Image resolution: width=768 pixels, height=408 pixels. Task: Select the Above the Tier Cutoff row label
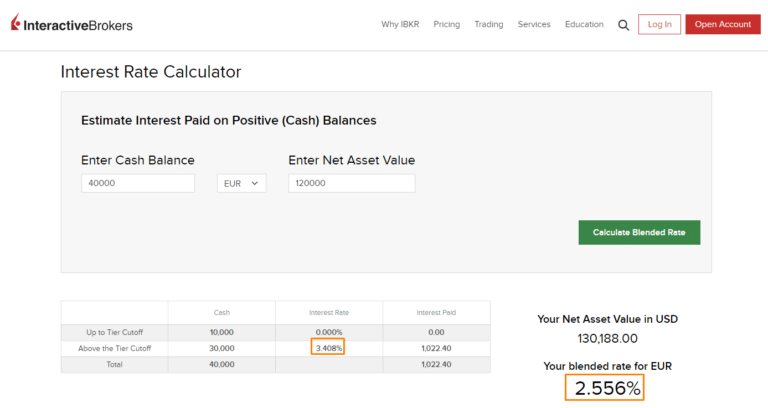[114, 348]
